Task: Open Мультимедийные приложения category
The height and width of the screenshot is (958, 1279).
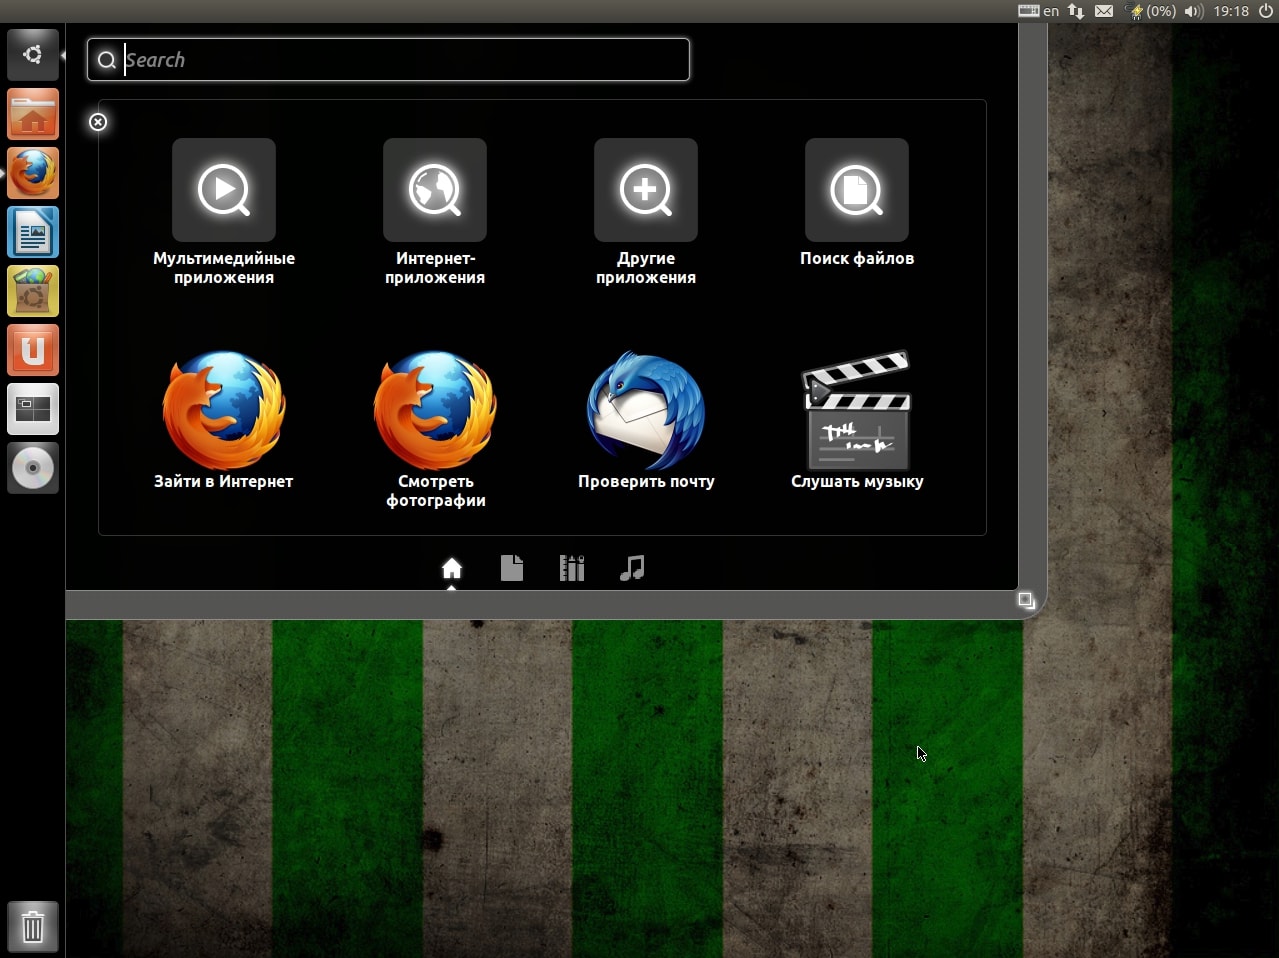Action: coord(223,212)
